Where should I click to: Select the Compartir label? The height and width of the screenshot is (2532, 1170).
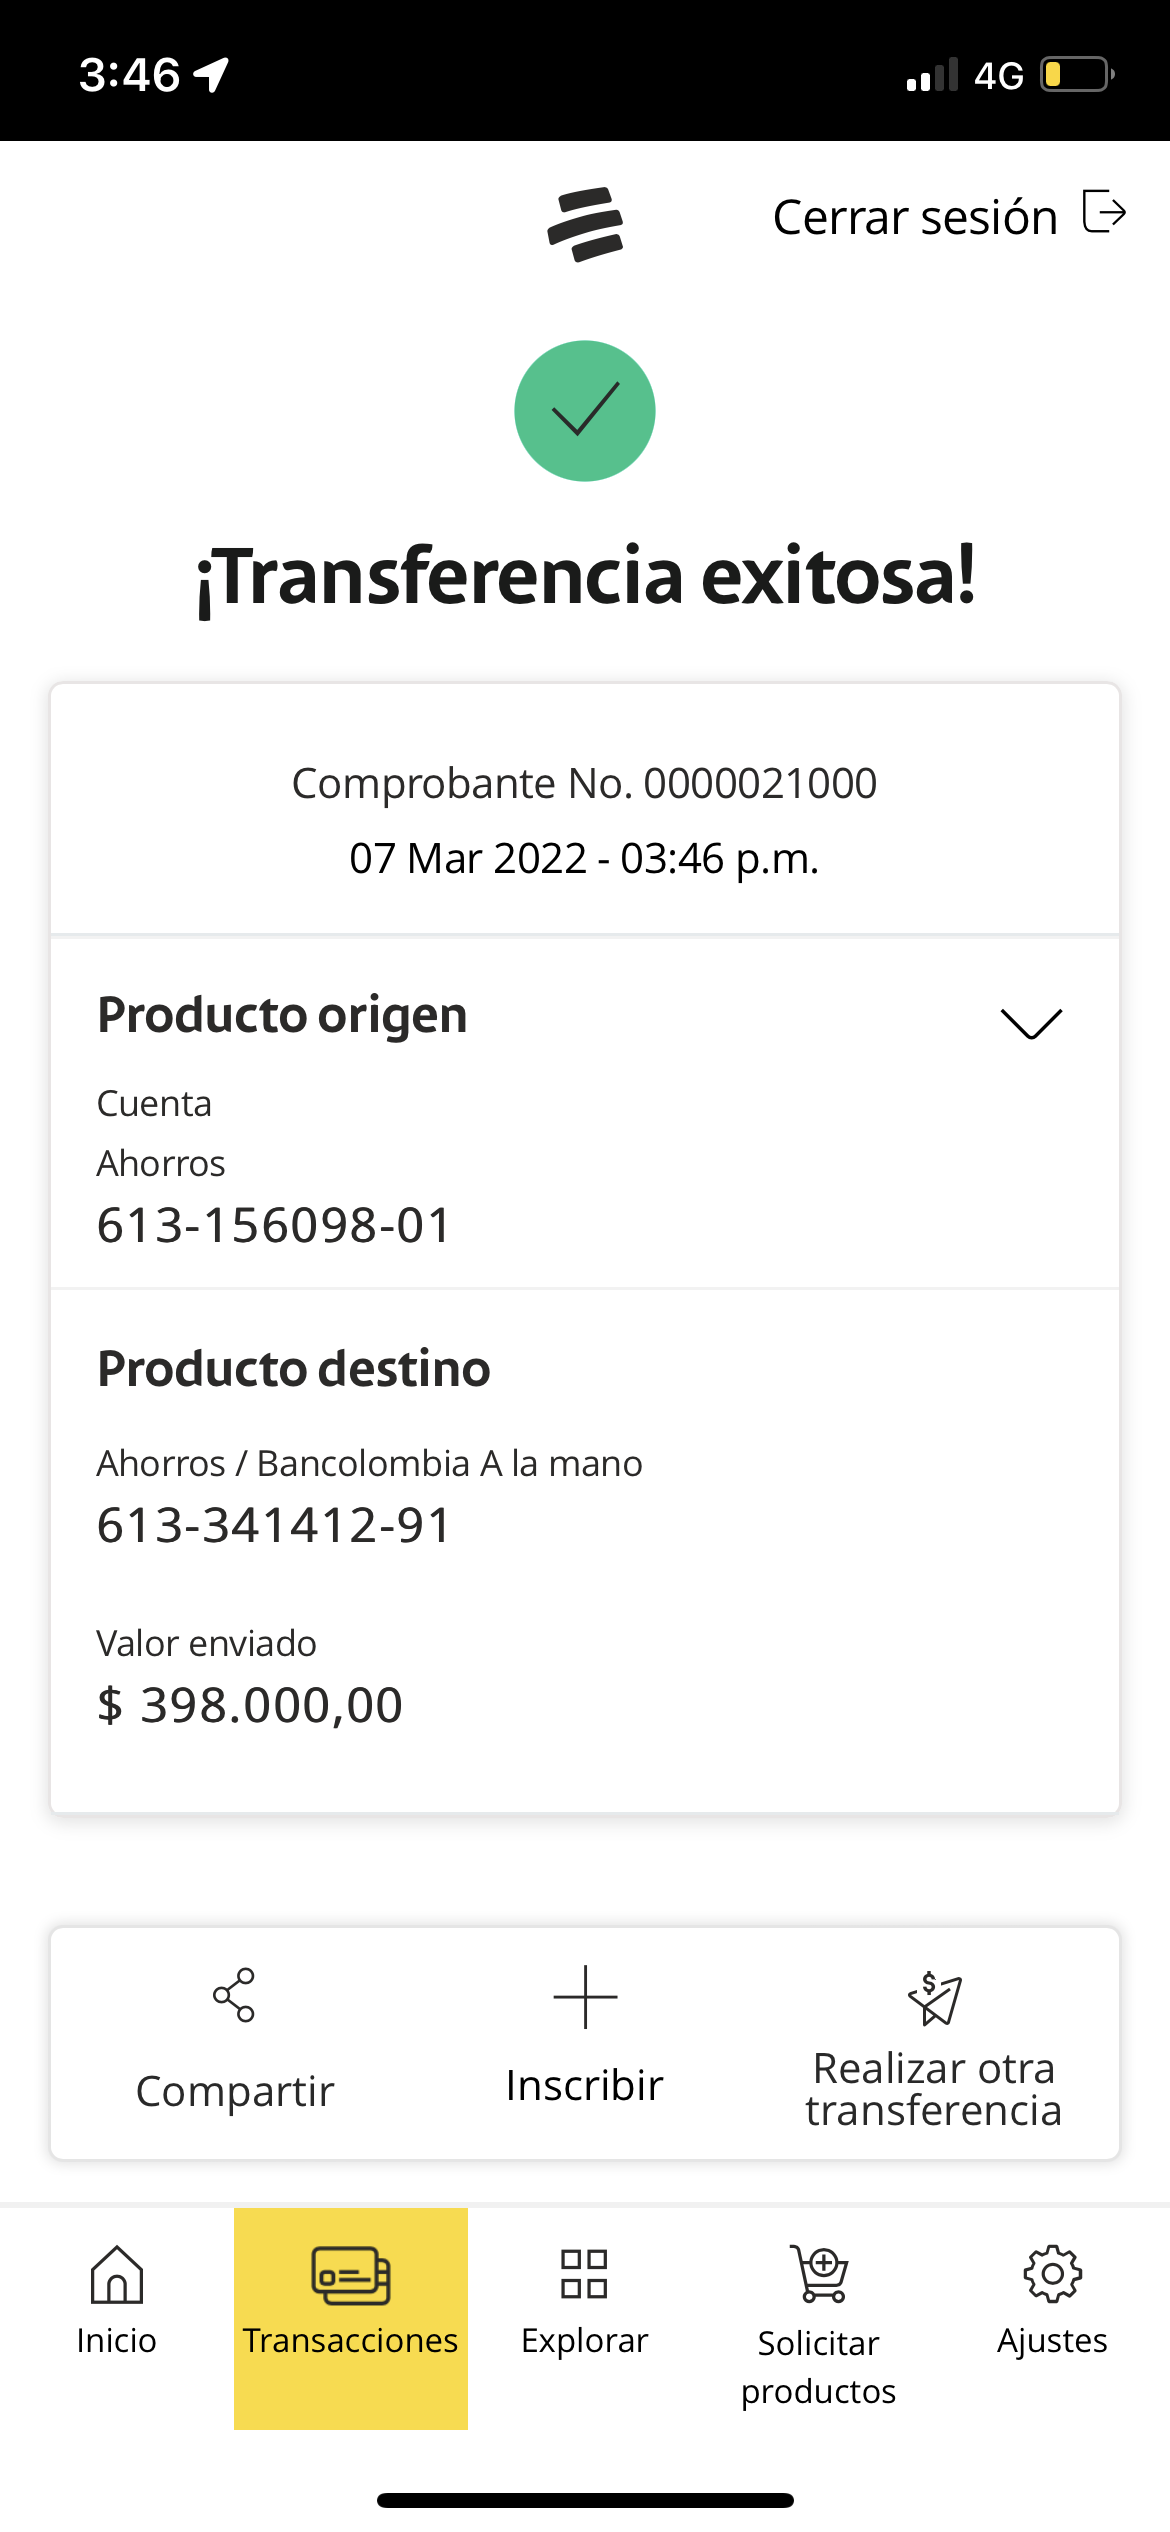[x=235, y=2091]
